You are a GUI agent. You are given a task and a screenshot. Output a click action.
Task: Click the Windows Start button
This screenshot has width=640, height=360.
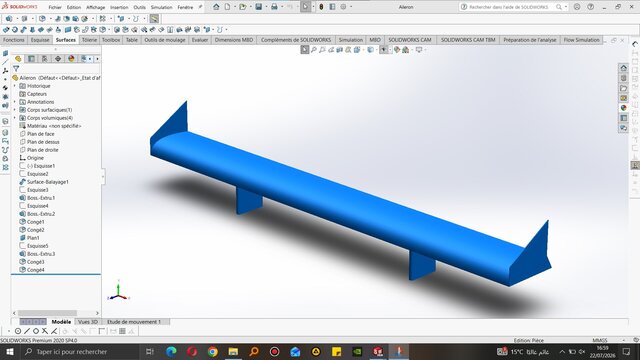pos(10,351)
